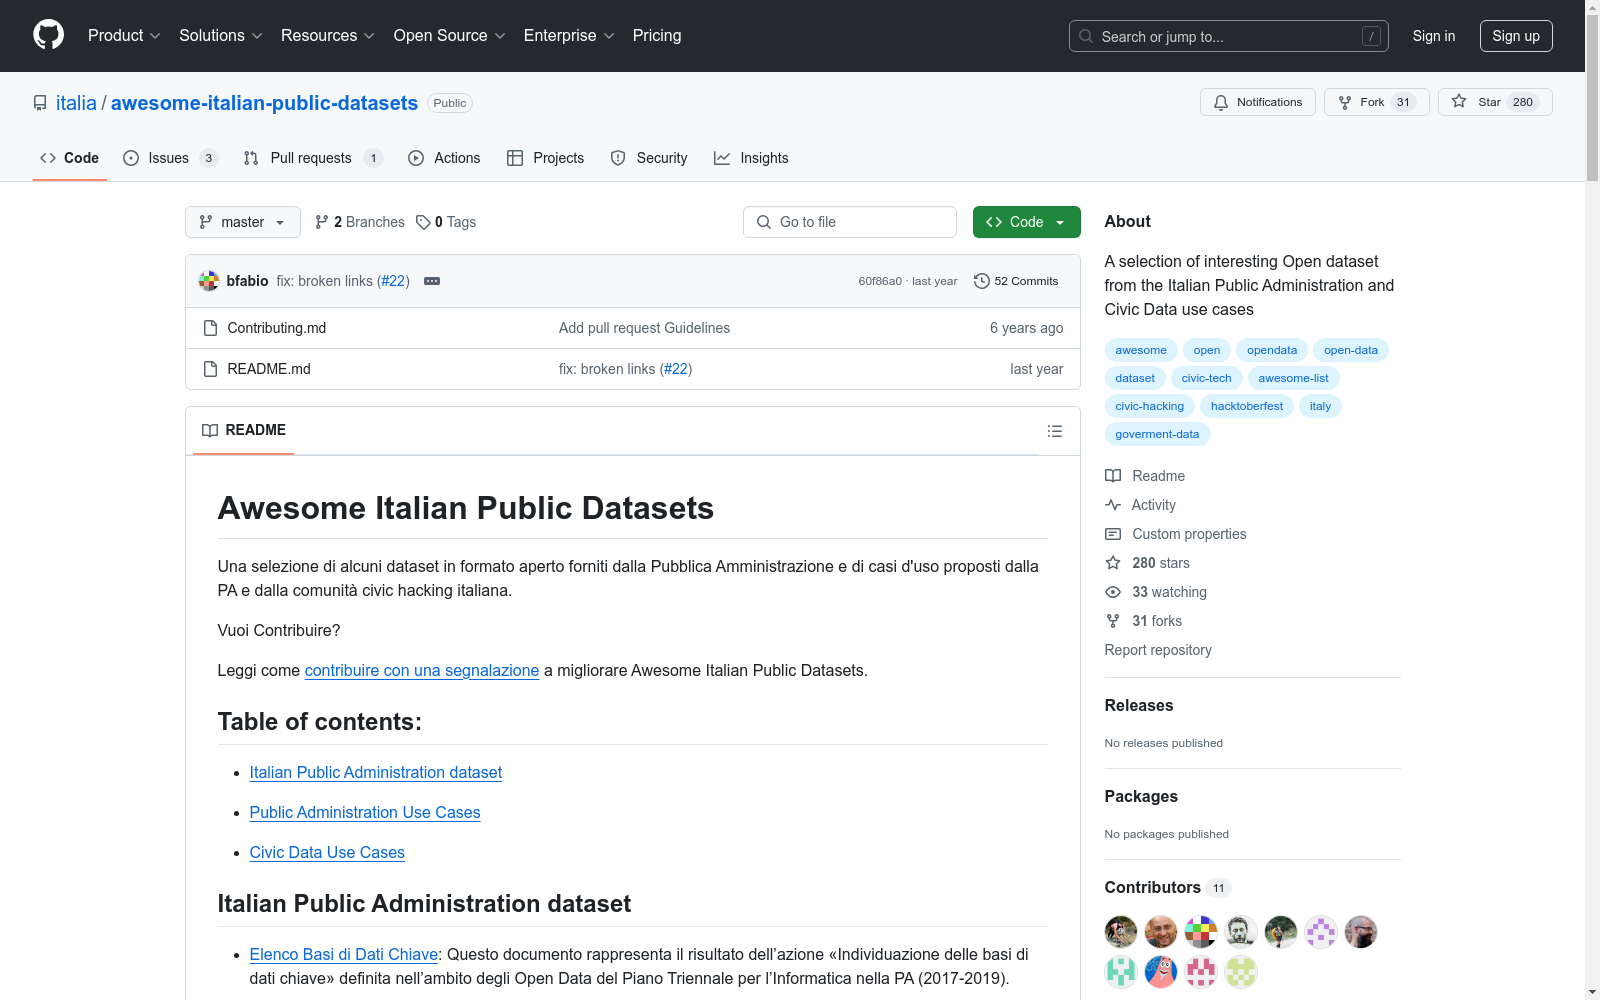Open the Releases section heading
The height and width of the screenshot is (1000, 1600).
[x=1139, y=705]
